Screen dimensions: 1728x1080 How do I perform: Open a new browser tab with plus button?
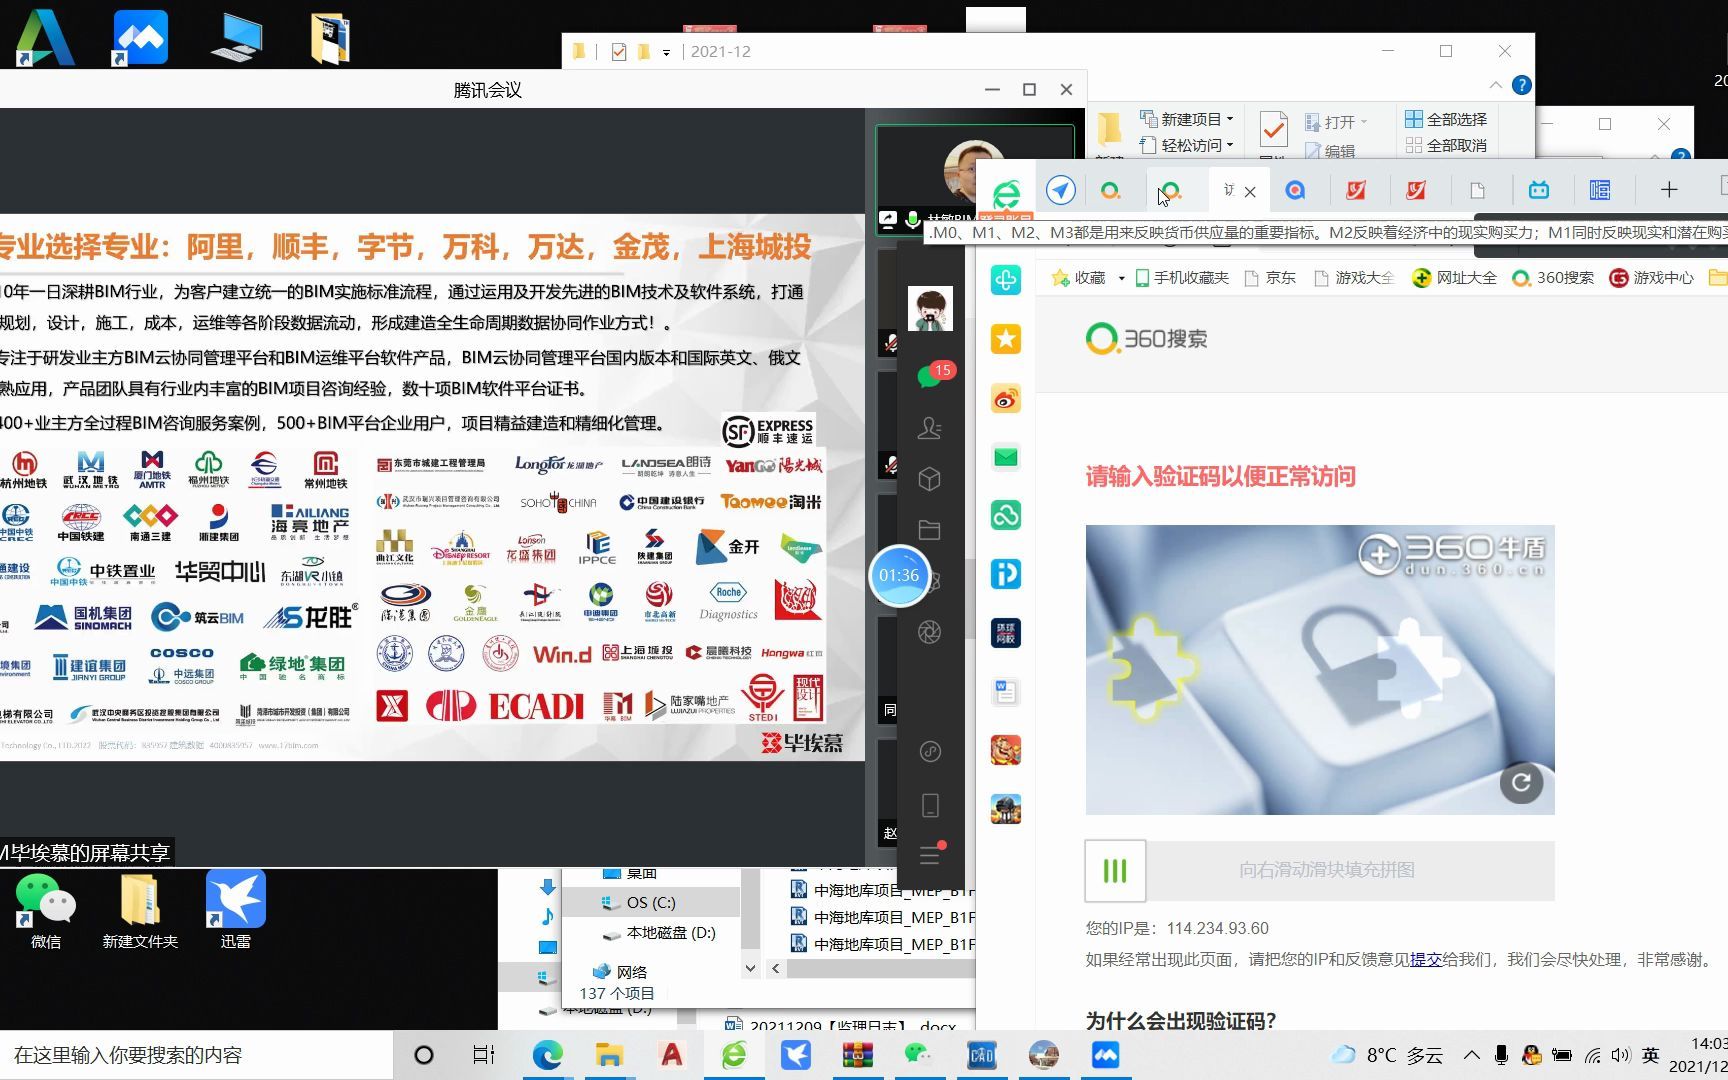(x=1669, y=190)
